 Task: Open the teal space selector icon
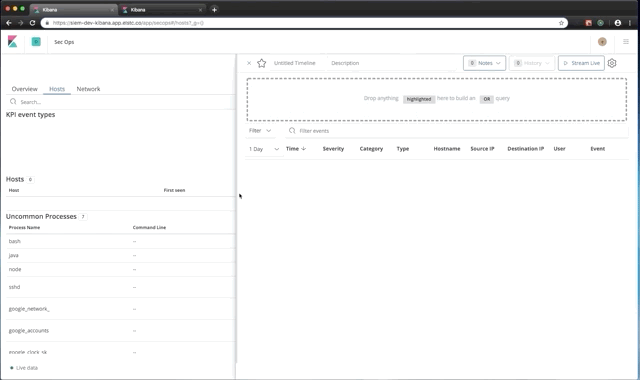[x=36, y=41]
